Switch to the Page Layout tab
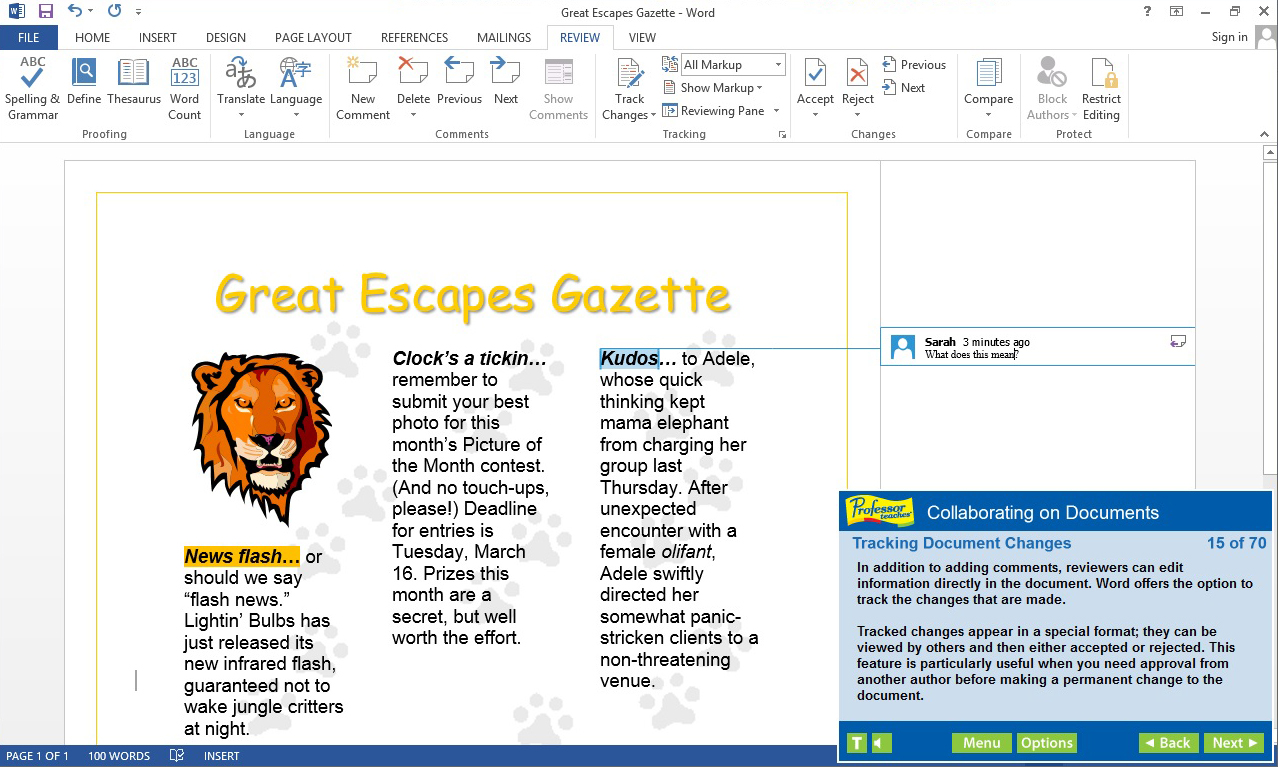Viewport: 1278px width, 767px height. [x=313, y=38]
